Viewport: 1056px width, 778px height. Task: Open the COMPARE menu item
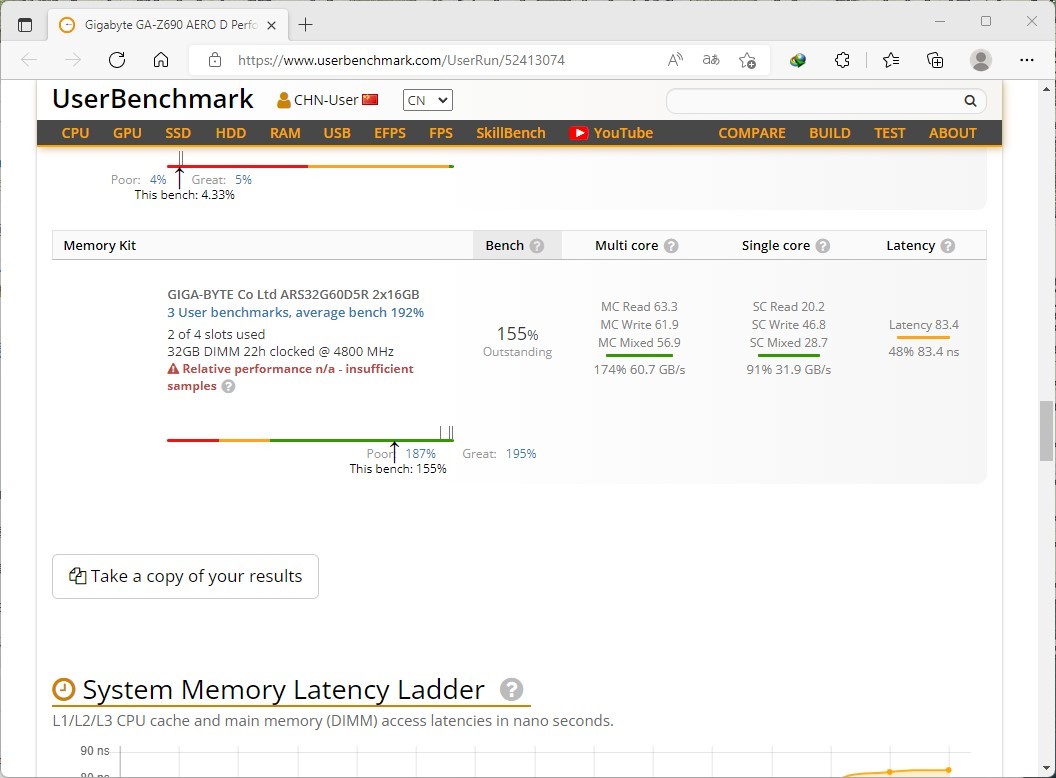(x=752, y=133)
